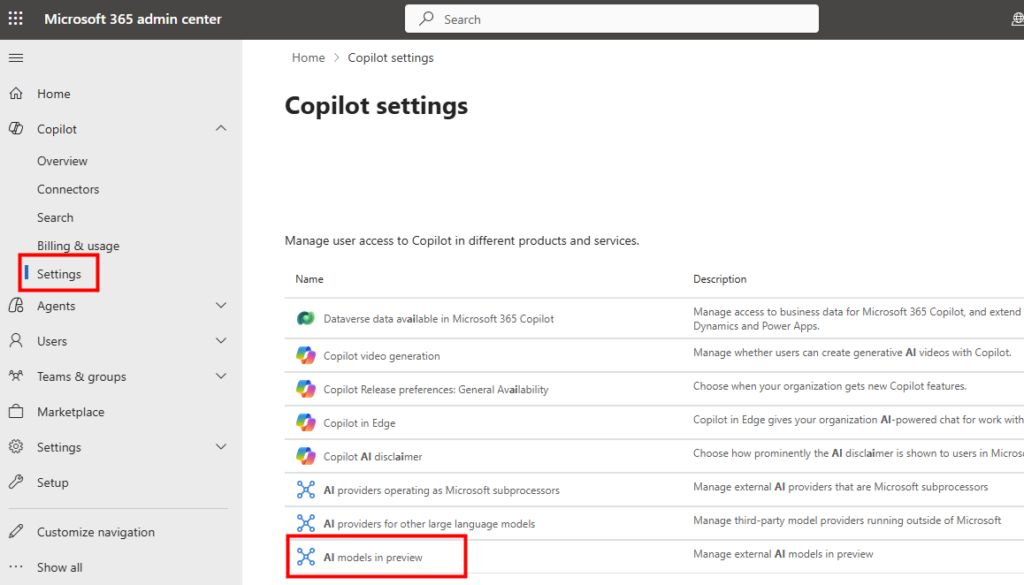This screenshot has height=585, width=1024.
Task: Click Customize navigation label
Action: (x=96, y=532)
